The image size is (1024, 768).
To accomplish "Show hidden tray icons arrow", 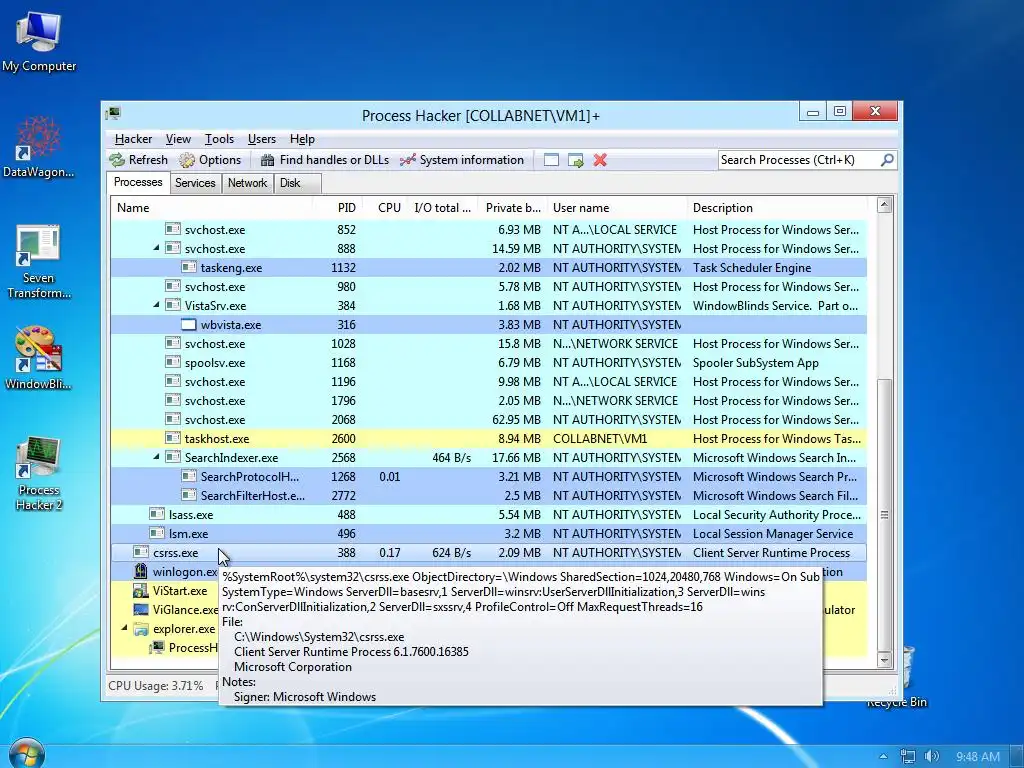I will point(884,756).
